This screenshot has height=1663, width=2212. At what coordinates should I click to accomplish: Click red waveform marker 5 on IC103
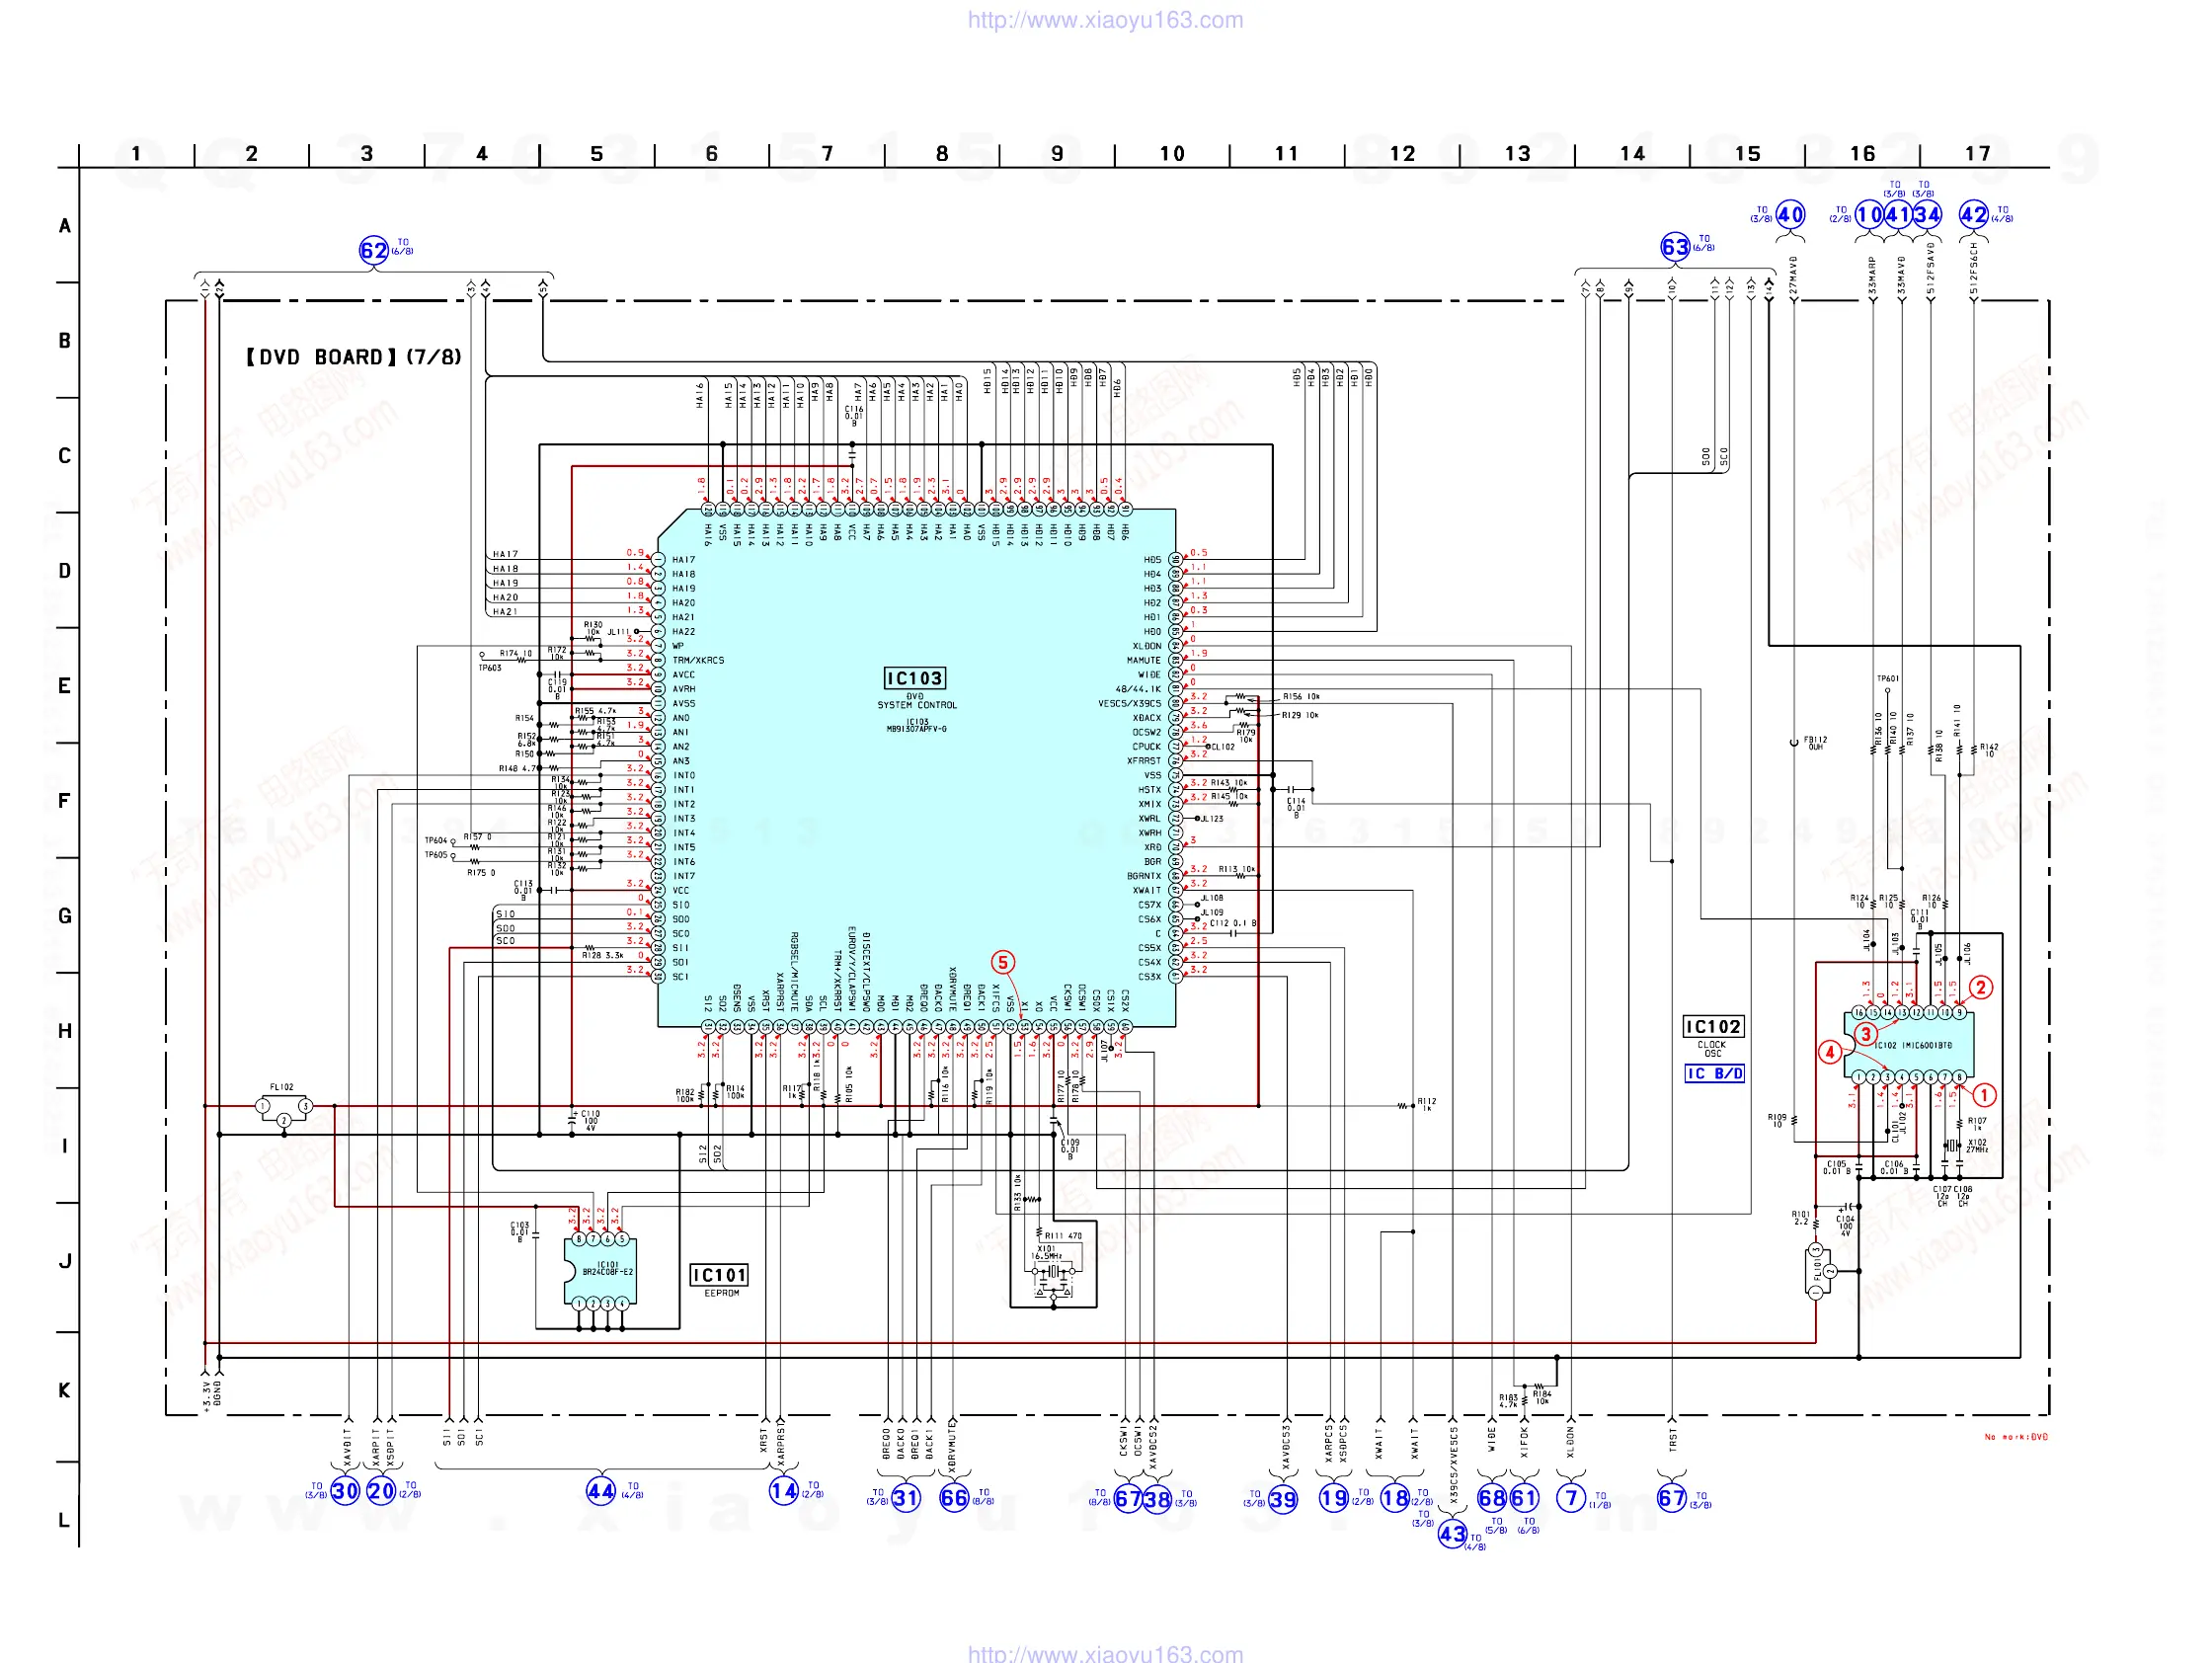pos(1003,962)
